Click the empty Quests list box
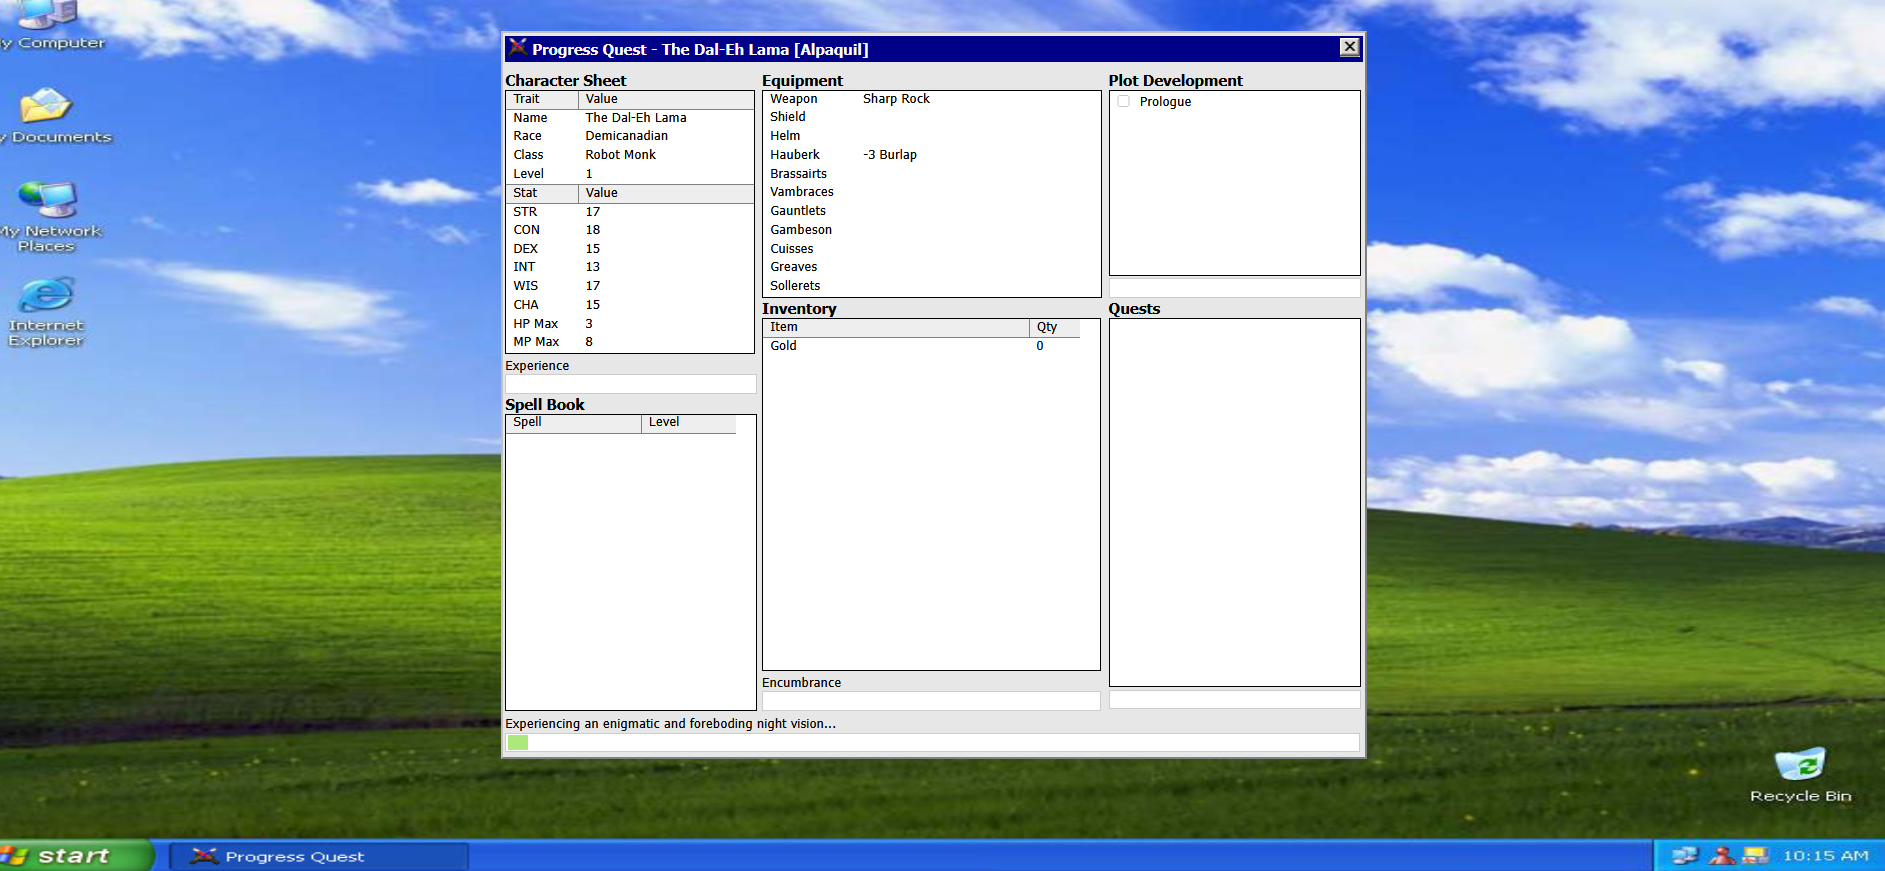Image resolution: width=1885 pixels, height=871 pixels. point(1235,503)
